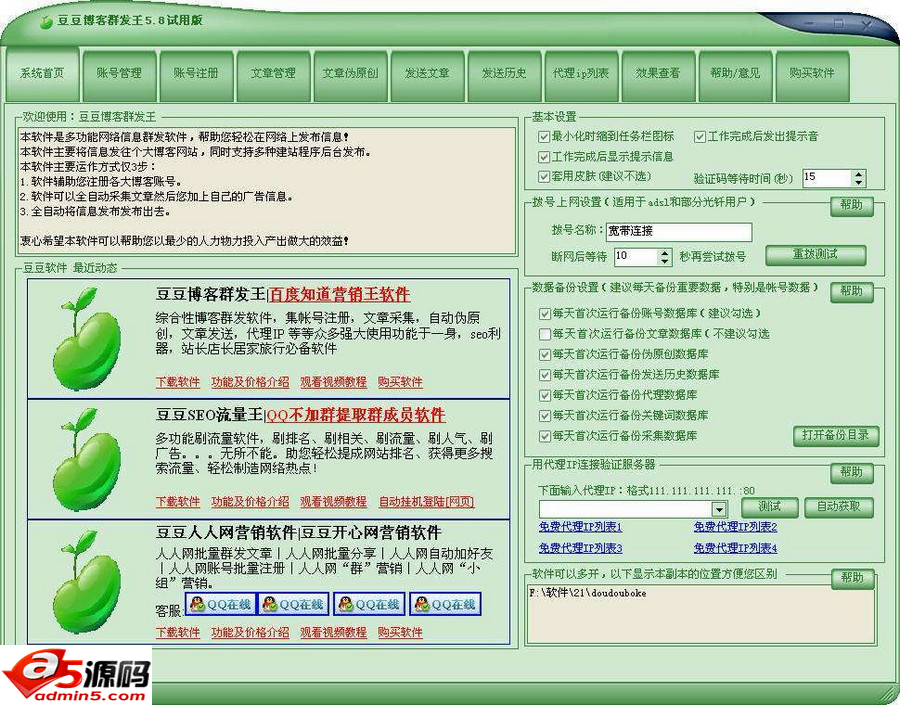This screenshot has width=900, height=705.
Task: Click bean logo beside 豆豆人人网营销软件
Action: [x=86, y=582]
